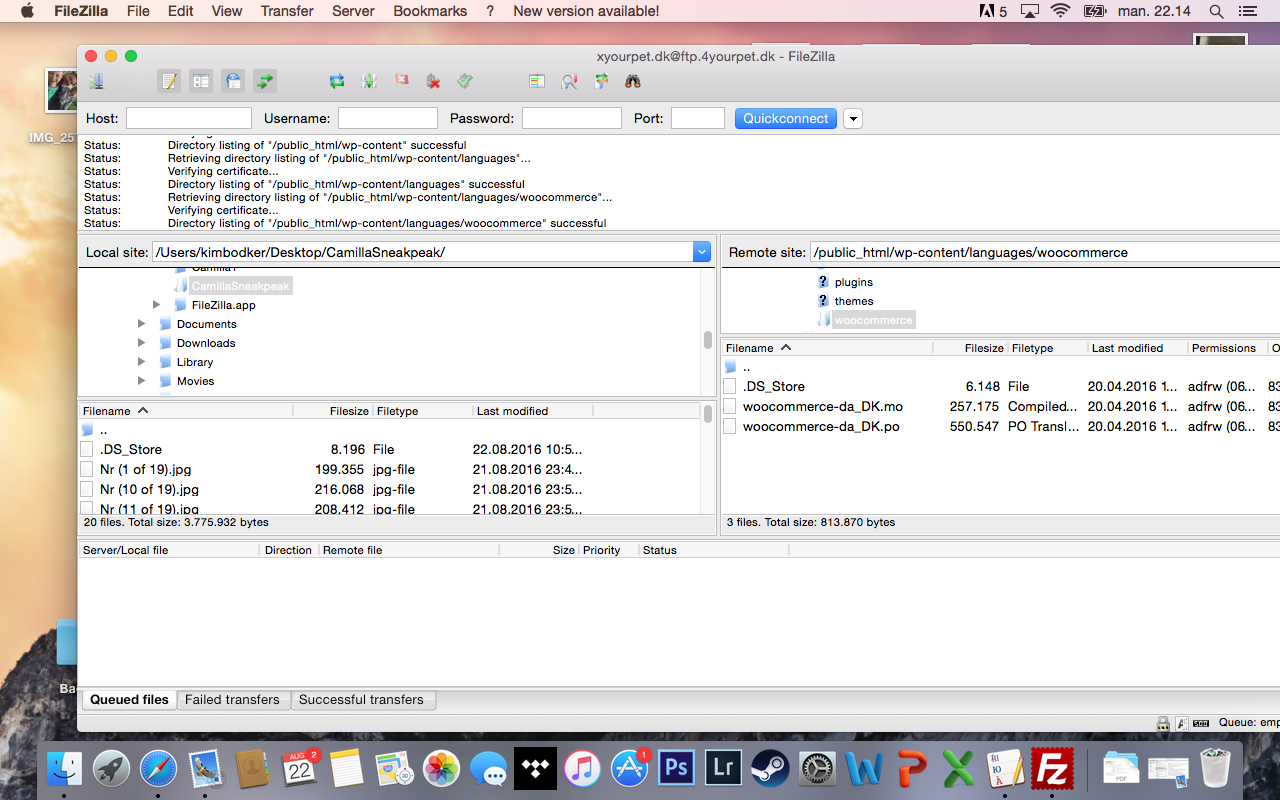Viewport: 1280px width, 800px height.
Task: Disconnect from the current server
Action: point(433,81)
